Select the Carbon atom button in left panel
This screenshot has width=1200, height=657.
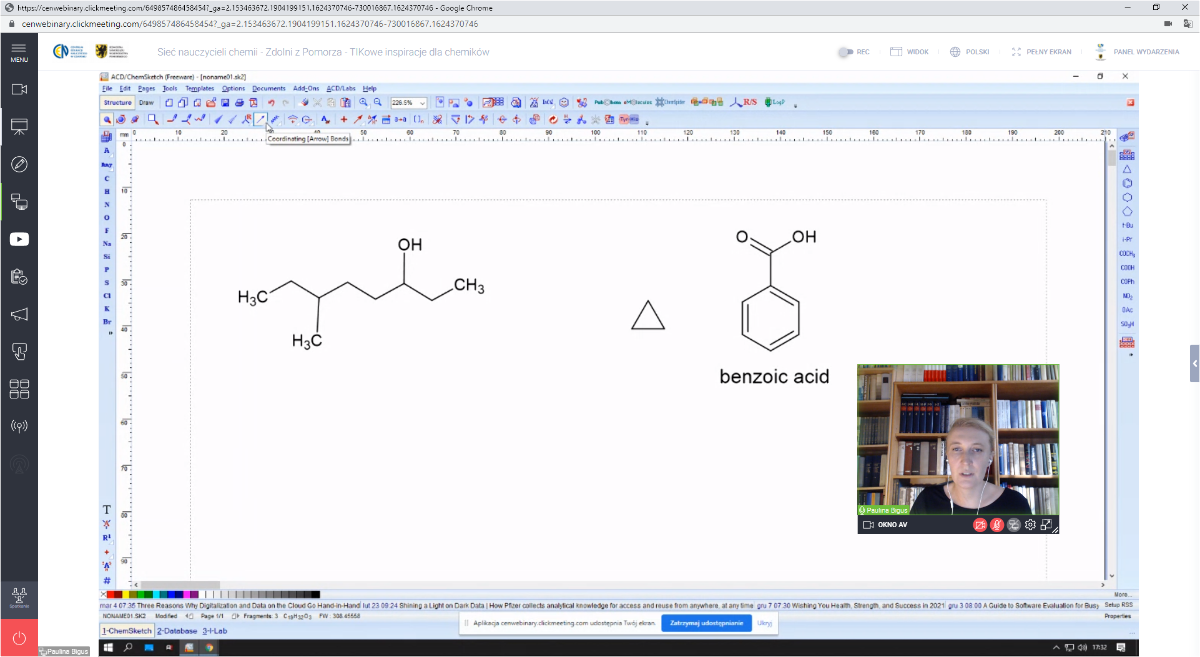(106, 178)
